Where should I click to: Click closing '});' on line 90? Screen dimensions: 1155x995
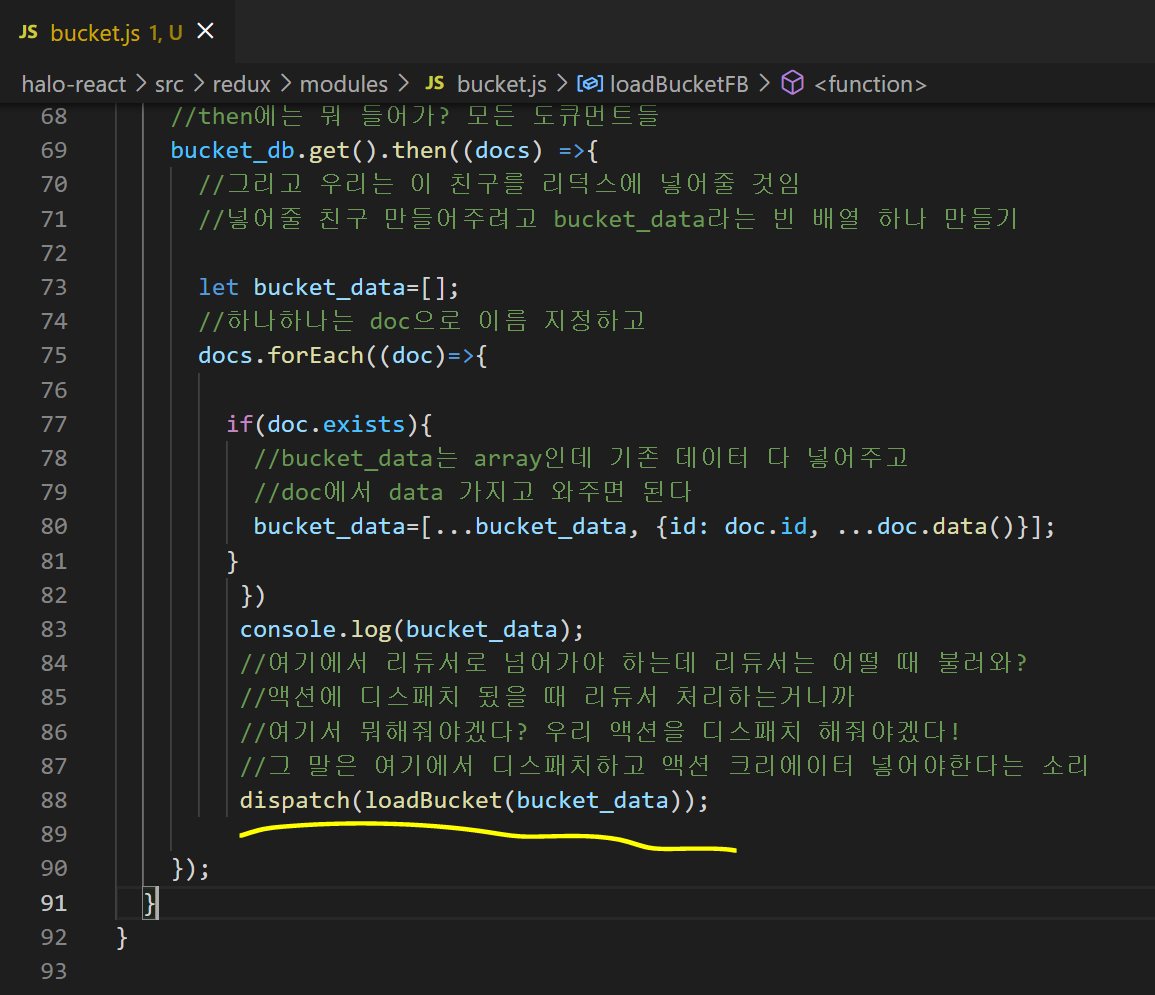pos(190,869)
